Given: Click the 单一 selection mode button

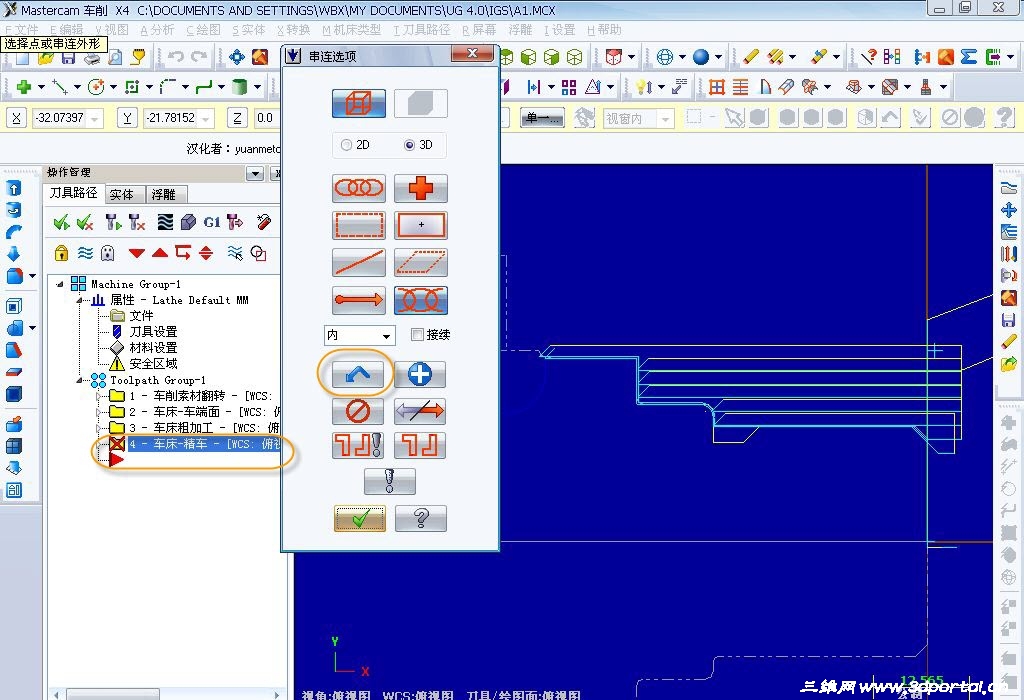Looking at the screenshot, I should pyautogui.click(x=542, y=118).
